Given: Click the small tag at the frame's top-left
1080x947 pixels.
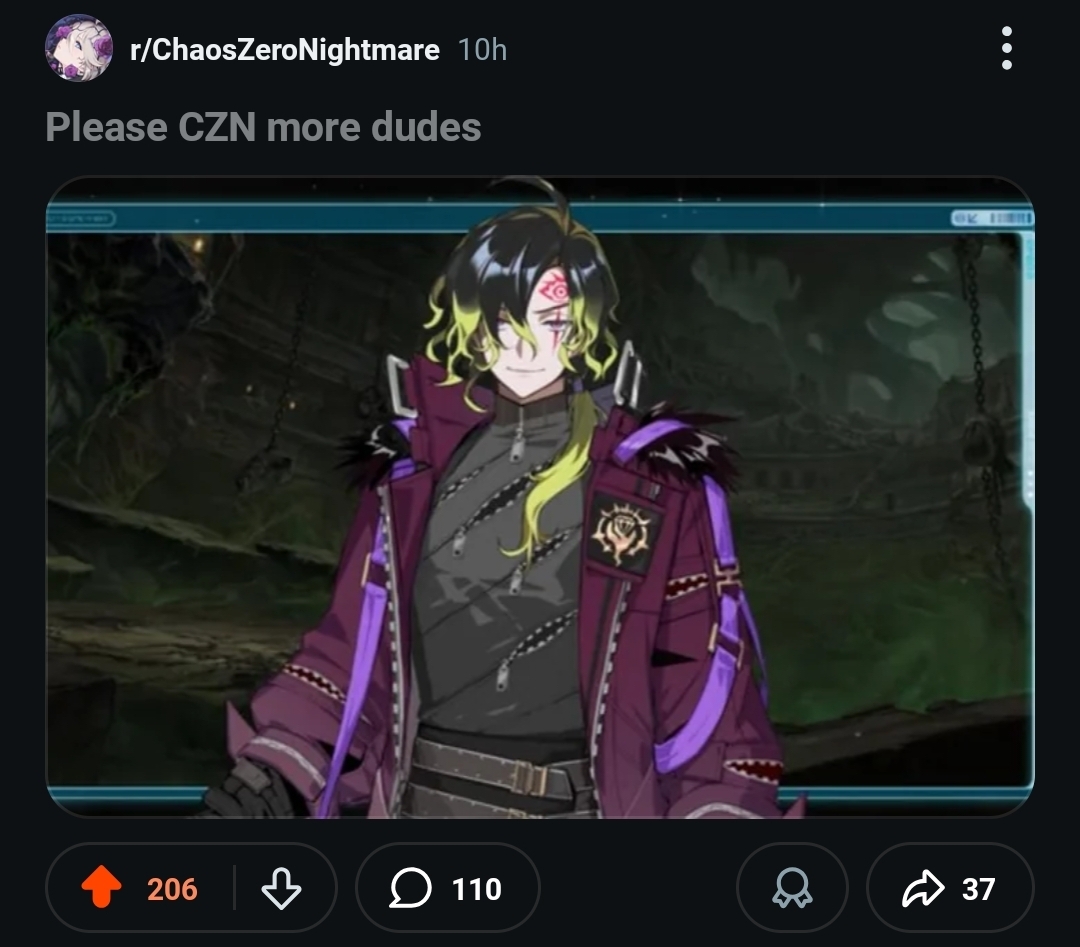Looking at the screenshot, I should click(x=80, y=219).
